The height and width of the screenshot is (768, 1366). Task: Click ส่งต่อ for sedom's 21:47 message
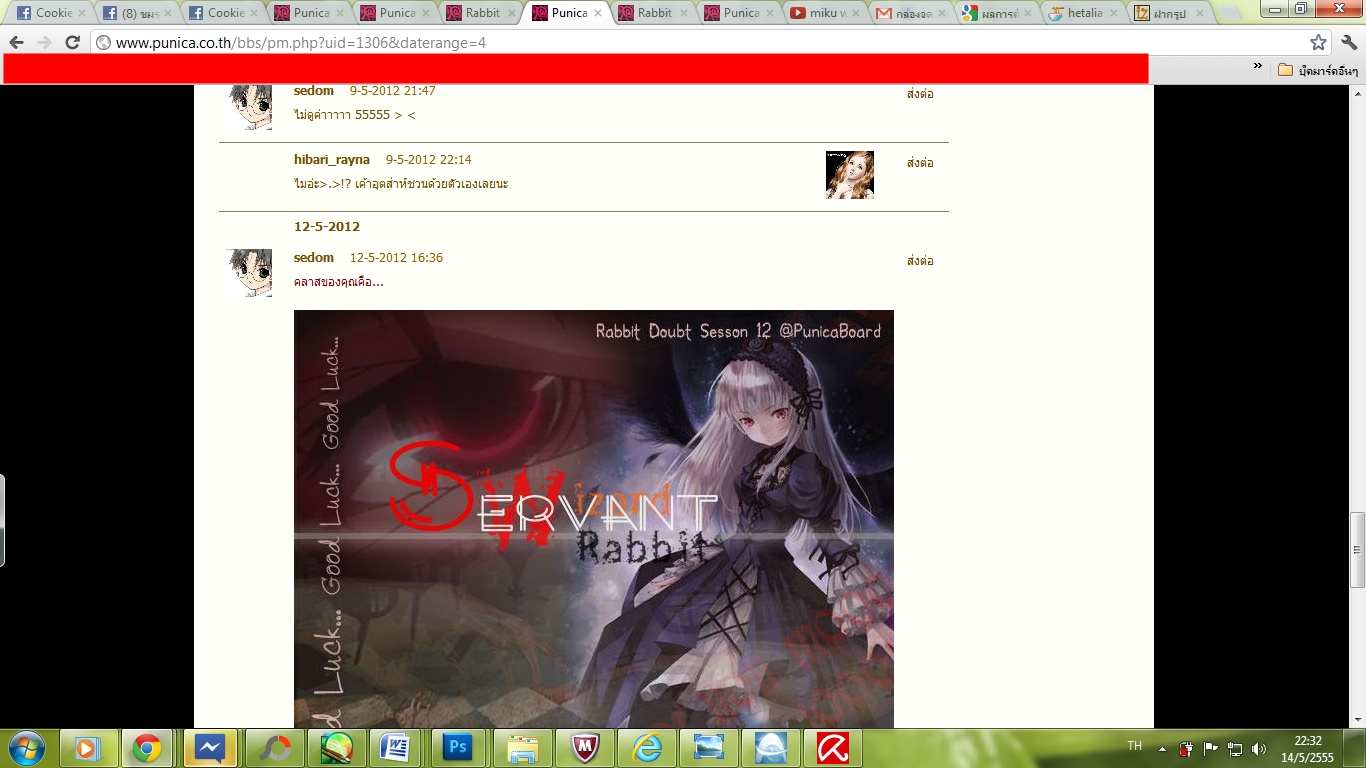click(x=920, y=94)
